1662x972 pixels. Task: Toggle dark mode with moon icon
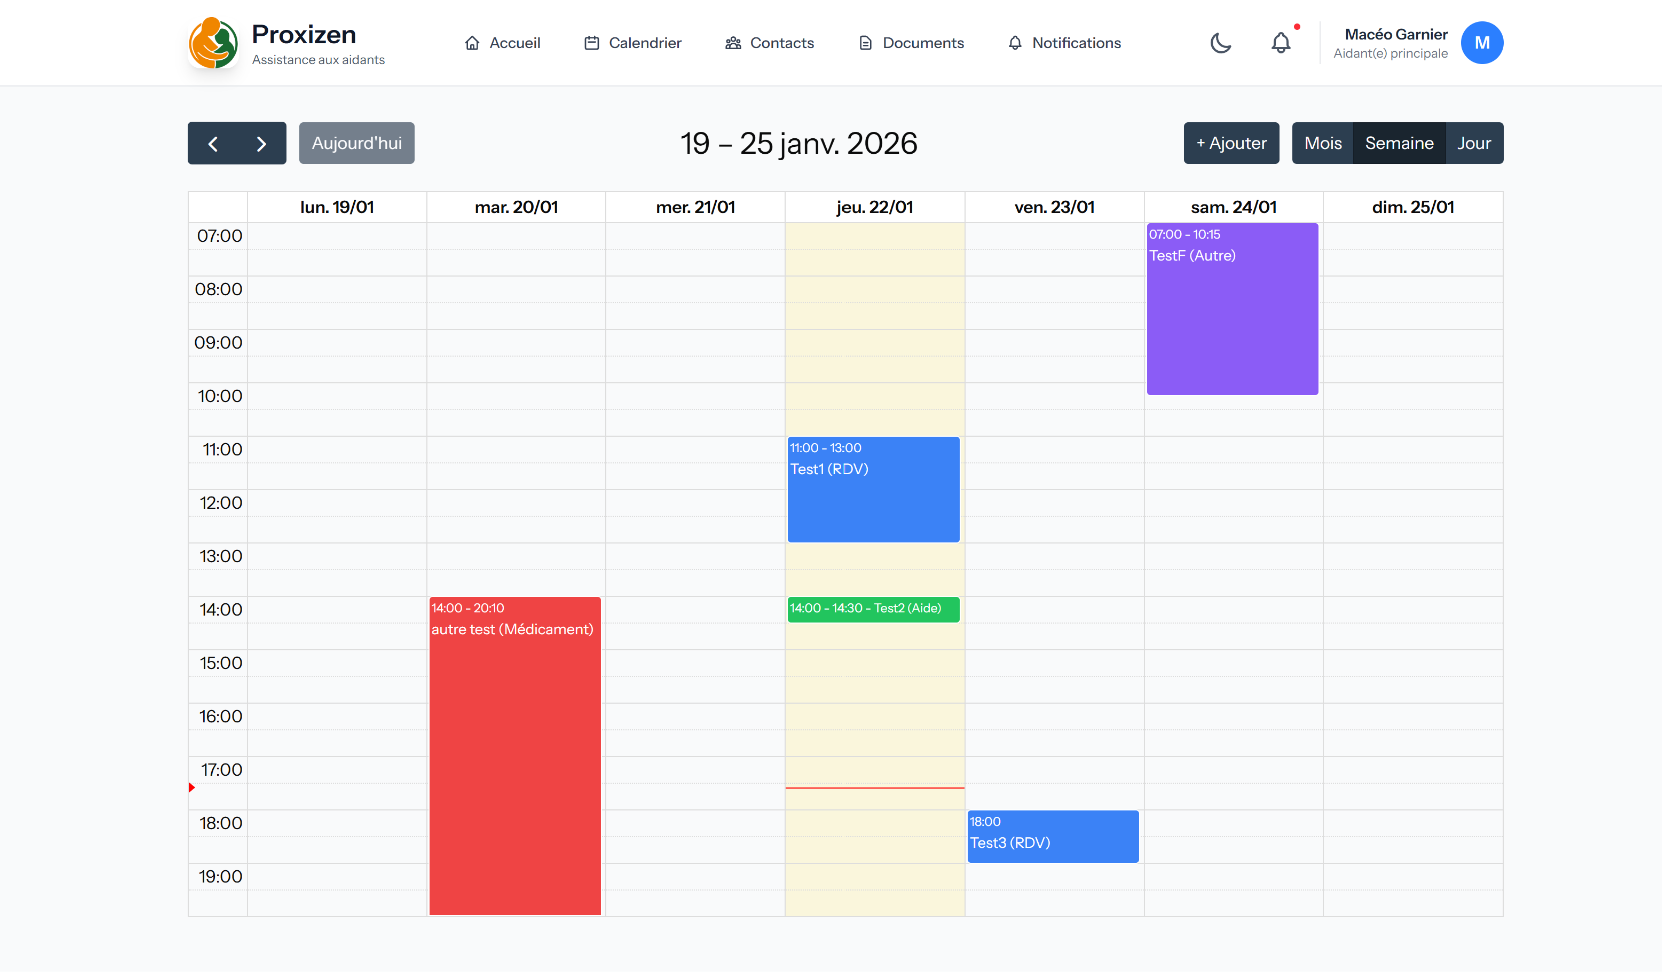(x=1221, y=43)
